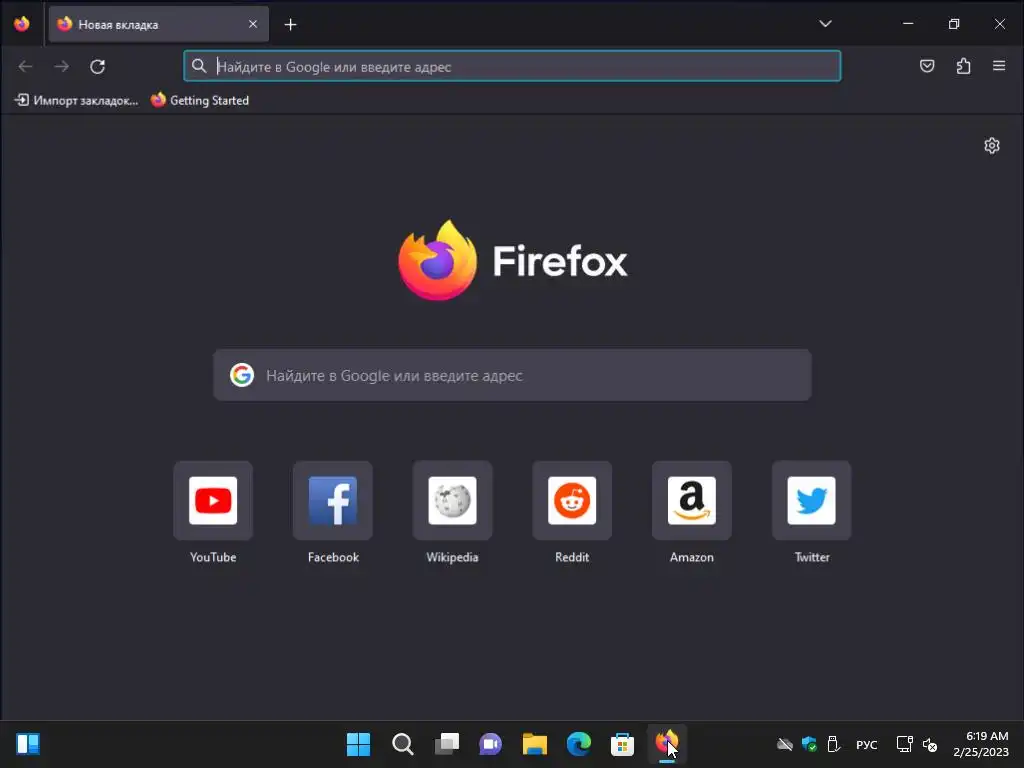Open the YouTube shortcut tile
Viewport: 1024px width, 768px height.
(x=213, y=500)
